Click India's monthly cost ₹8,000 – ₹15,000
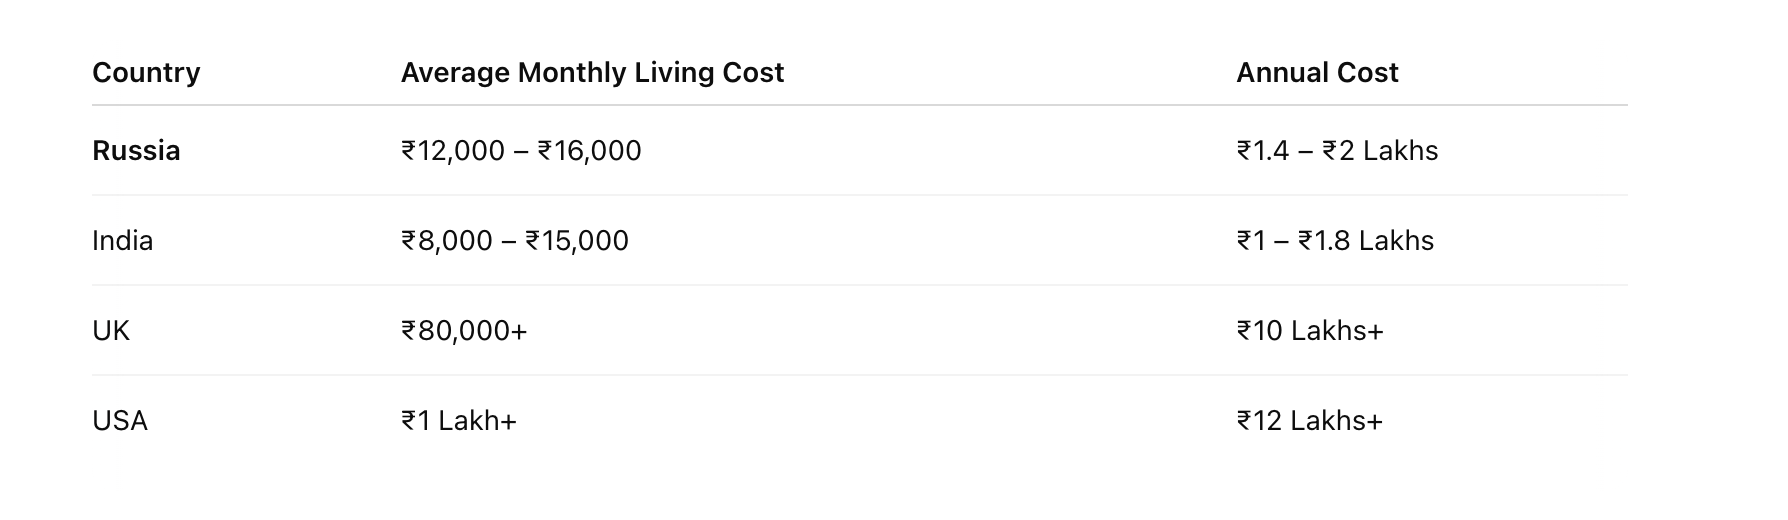Screen dimensions: 1788x520 [515, 241]
